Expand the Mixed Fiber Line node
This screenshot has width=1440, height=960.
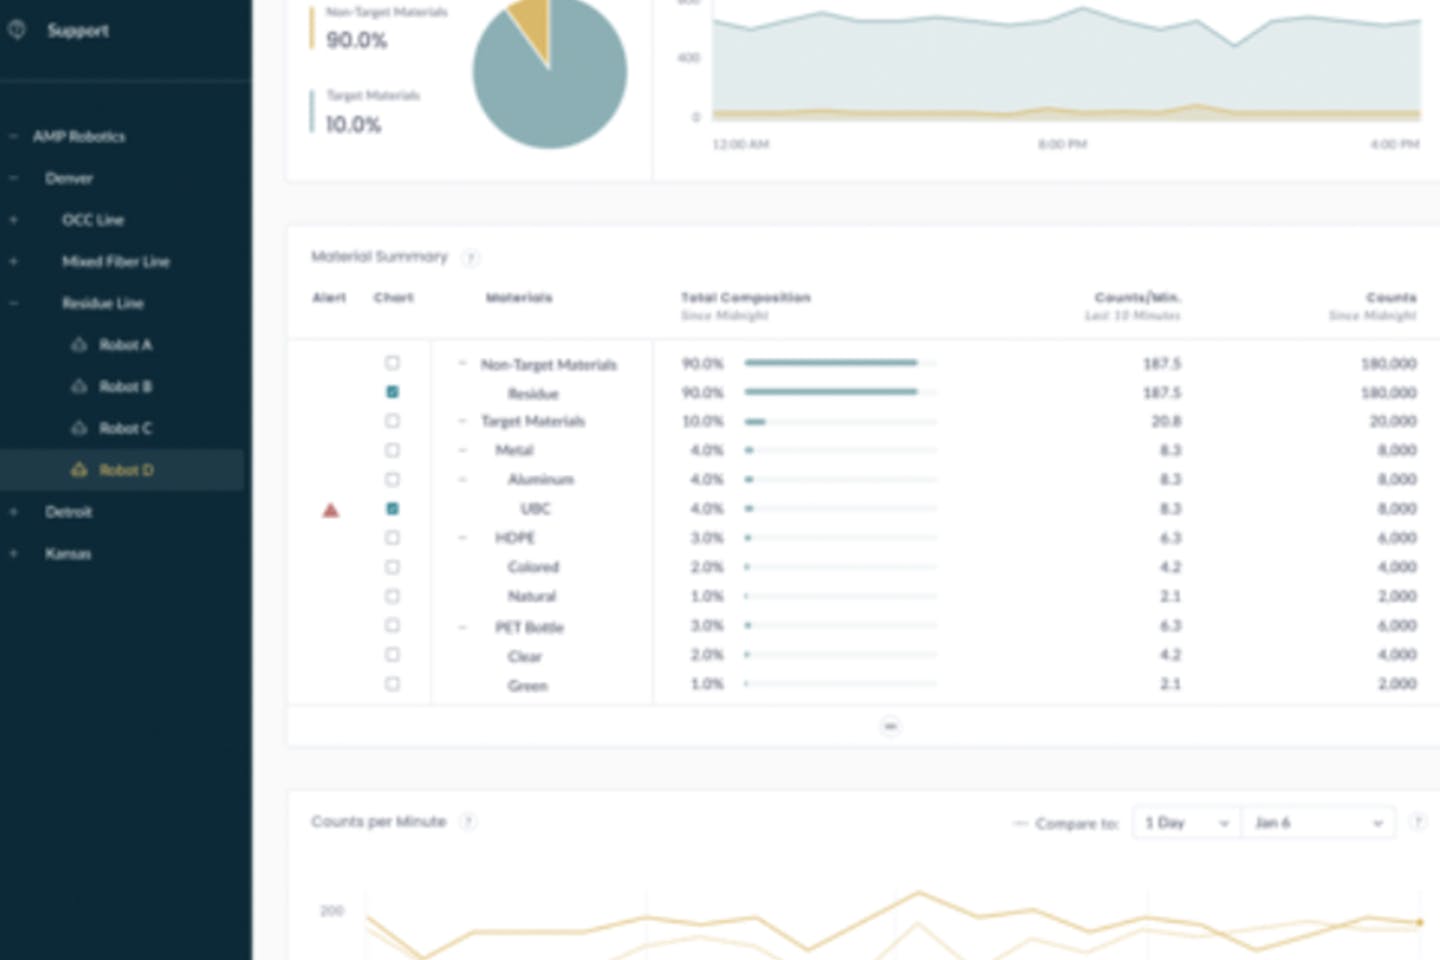coord(14,261)
